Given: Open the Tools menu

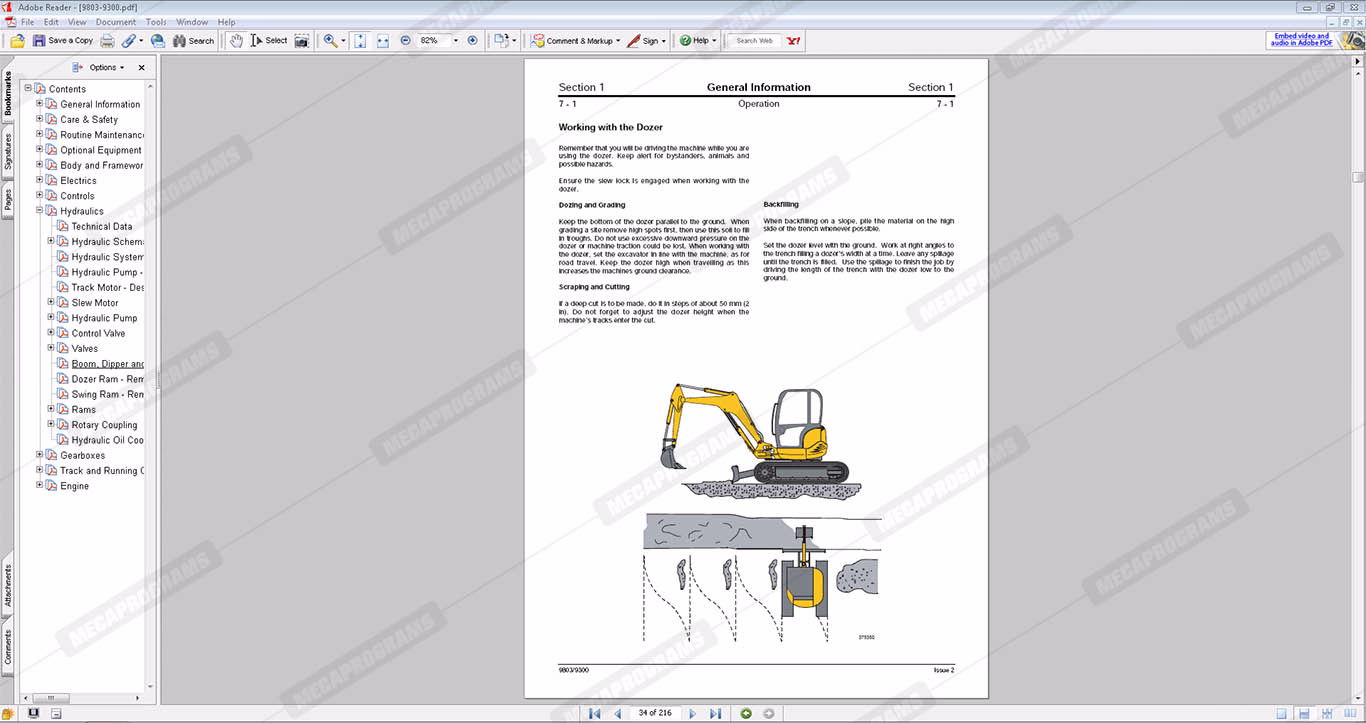Looking at the screenshot, I should pos(156,22).
